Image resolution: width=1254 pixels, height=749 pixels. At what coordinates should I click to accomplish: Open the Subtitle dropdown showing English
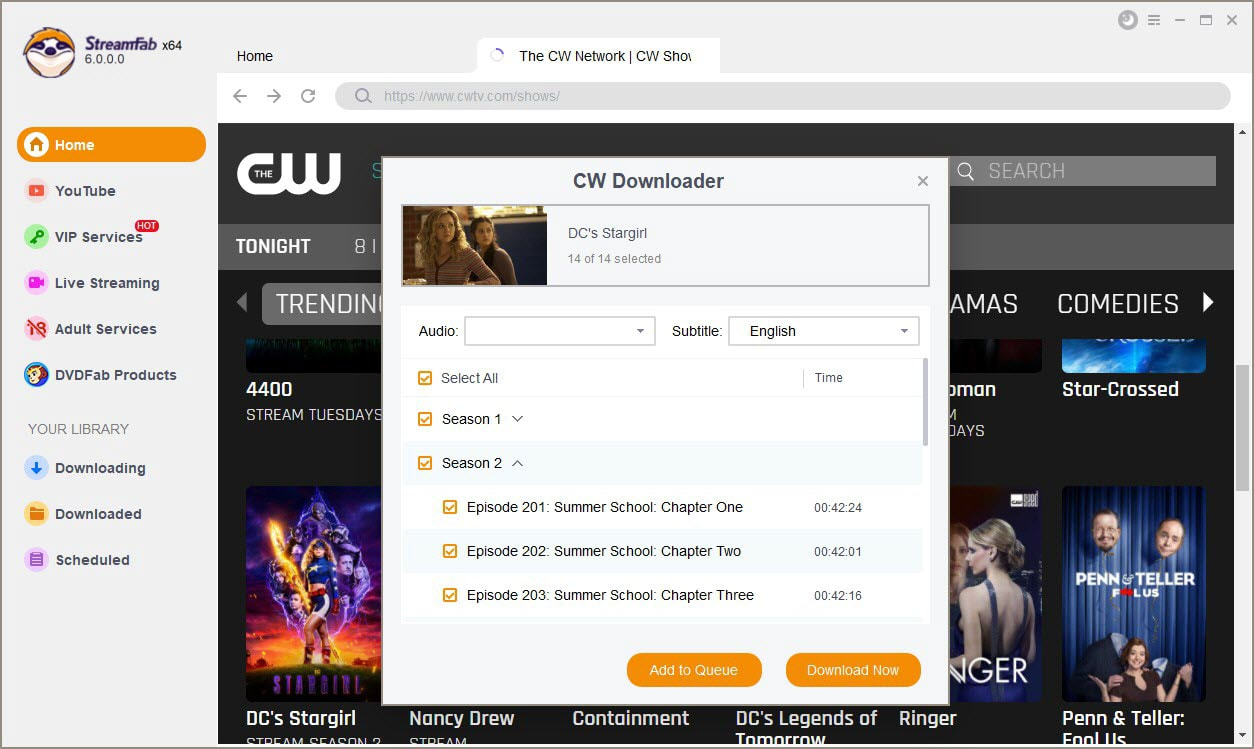coord(824,331)
